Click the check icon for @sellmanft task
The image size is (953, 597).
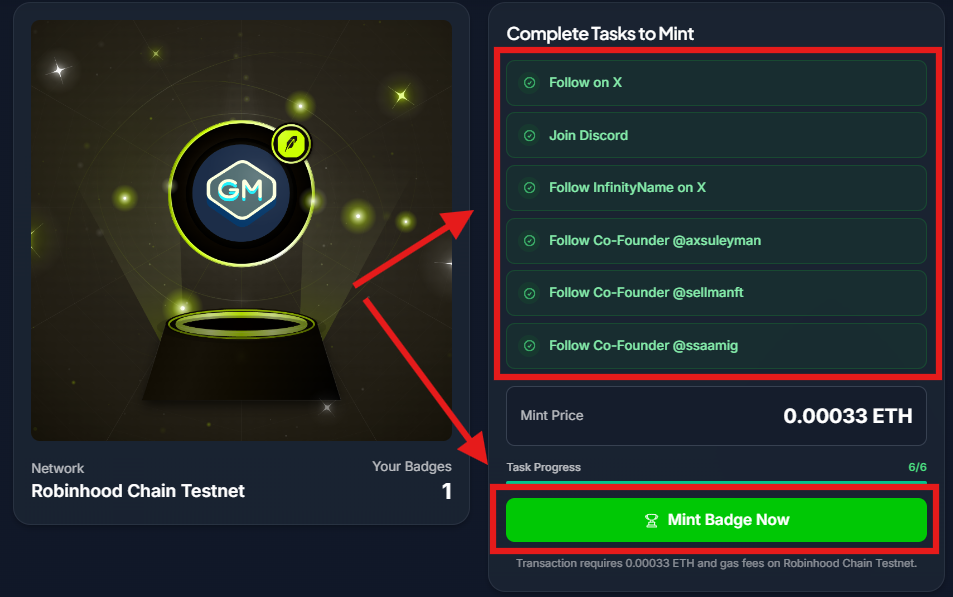click(x=529, y=293)
